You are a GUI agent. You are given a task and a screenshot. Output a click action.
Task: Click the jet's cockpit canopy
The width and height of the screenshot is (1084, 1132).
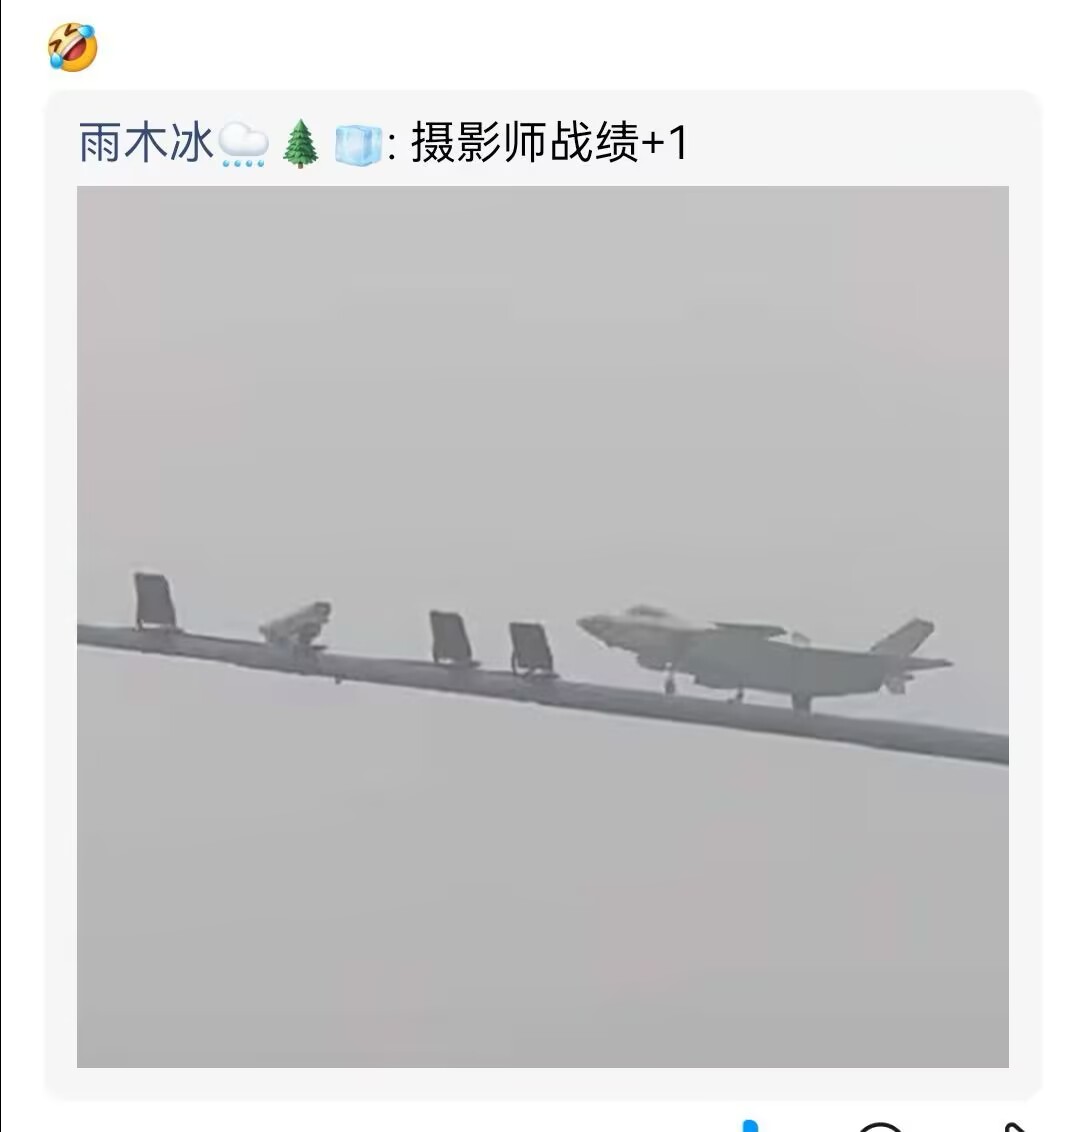pyautogui.click(x=647, y=612)
